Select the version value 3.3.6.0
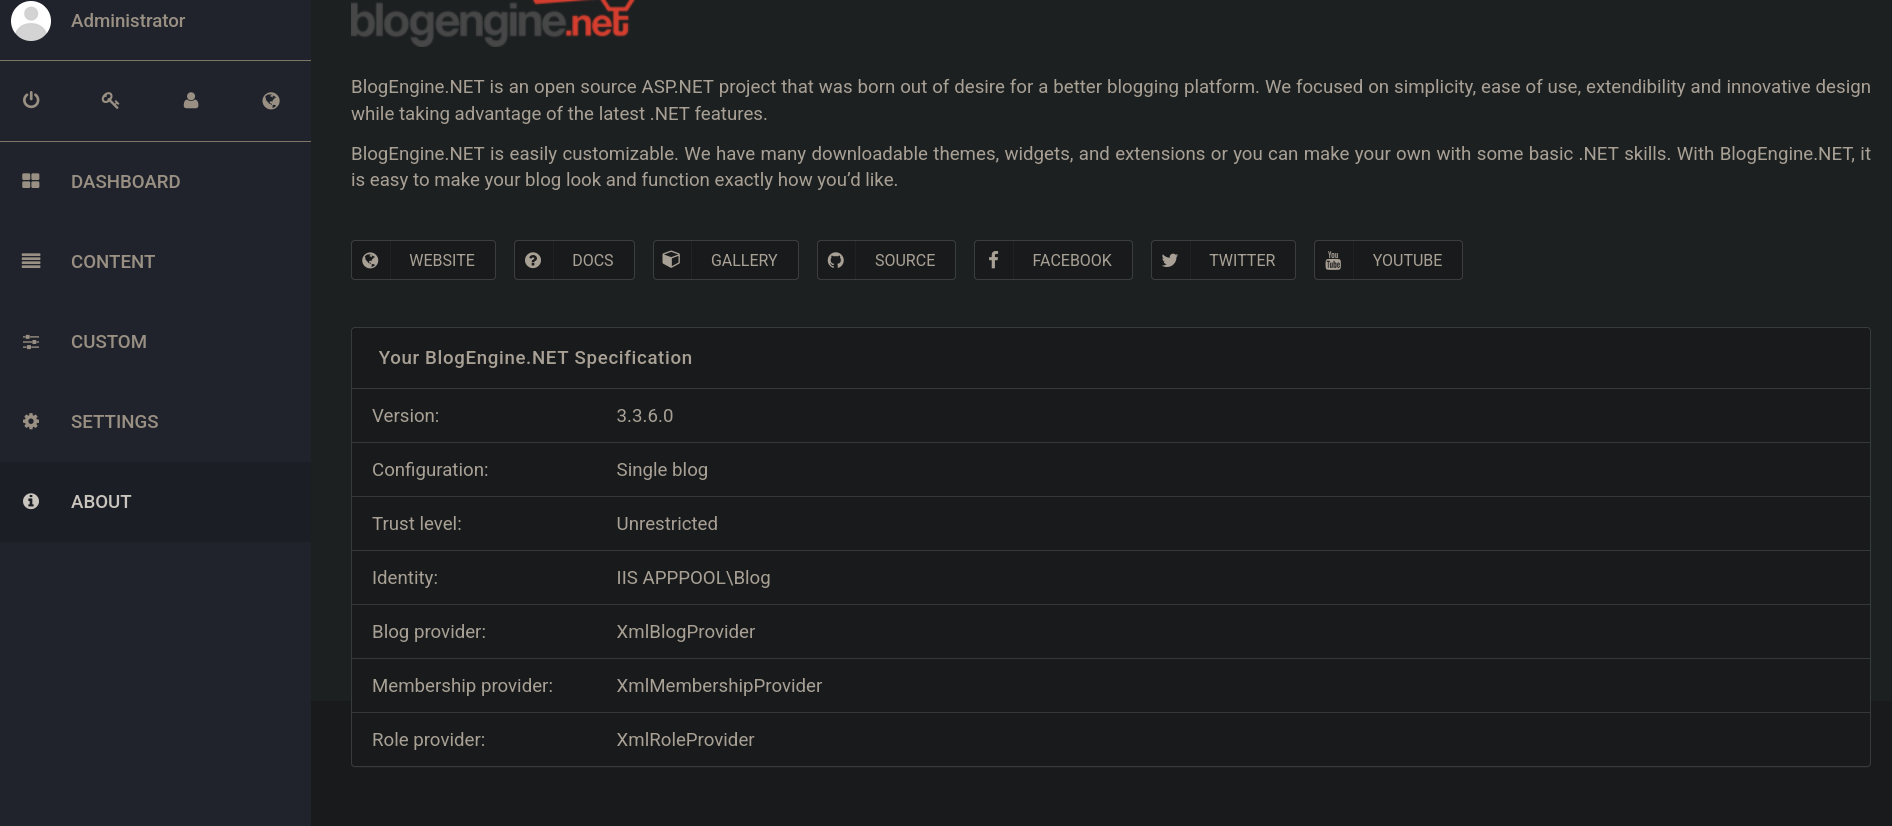Screen dimensions: 1892x826 645,416
